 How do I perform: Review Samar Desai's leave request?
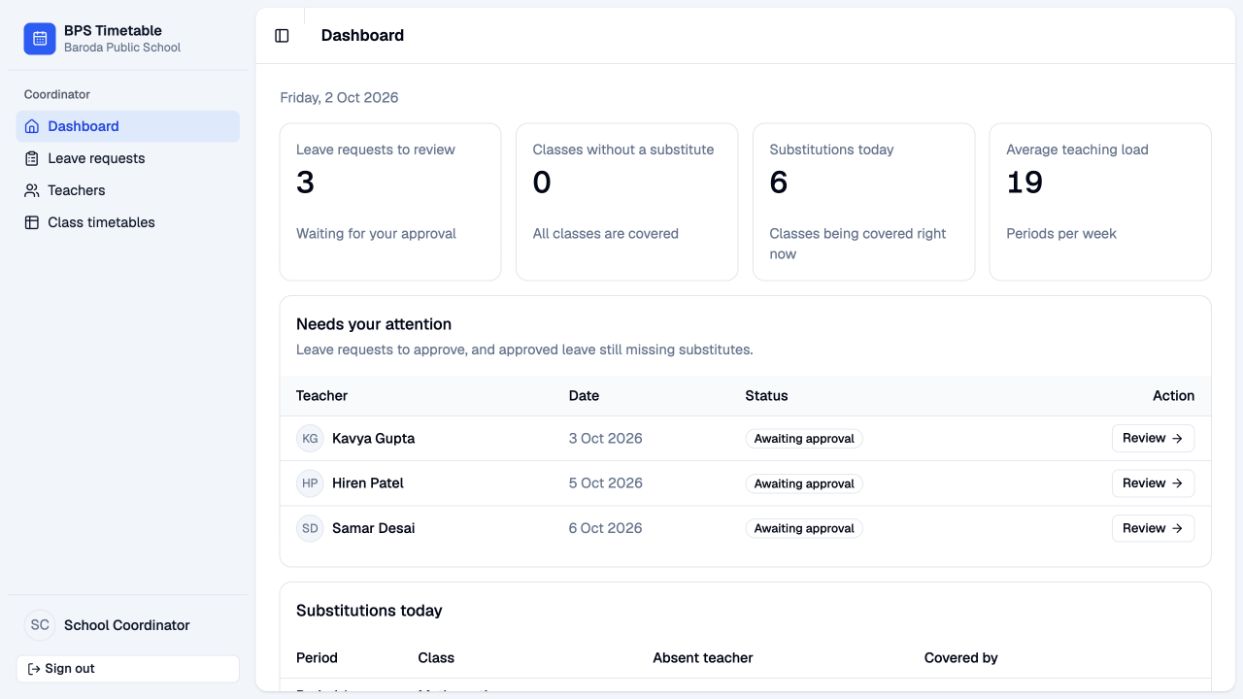pos(1153,528)
